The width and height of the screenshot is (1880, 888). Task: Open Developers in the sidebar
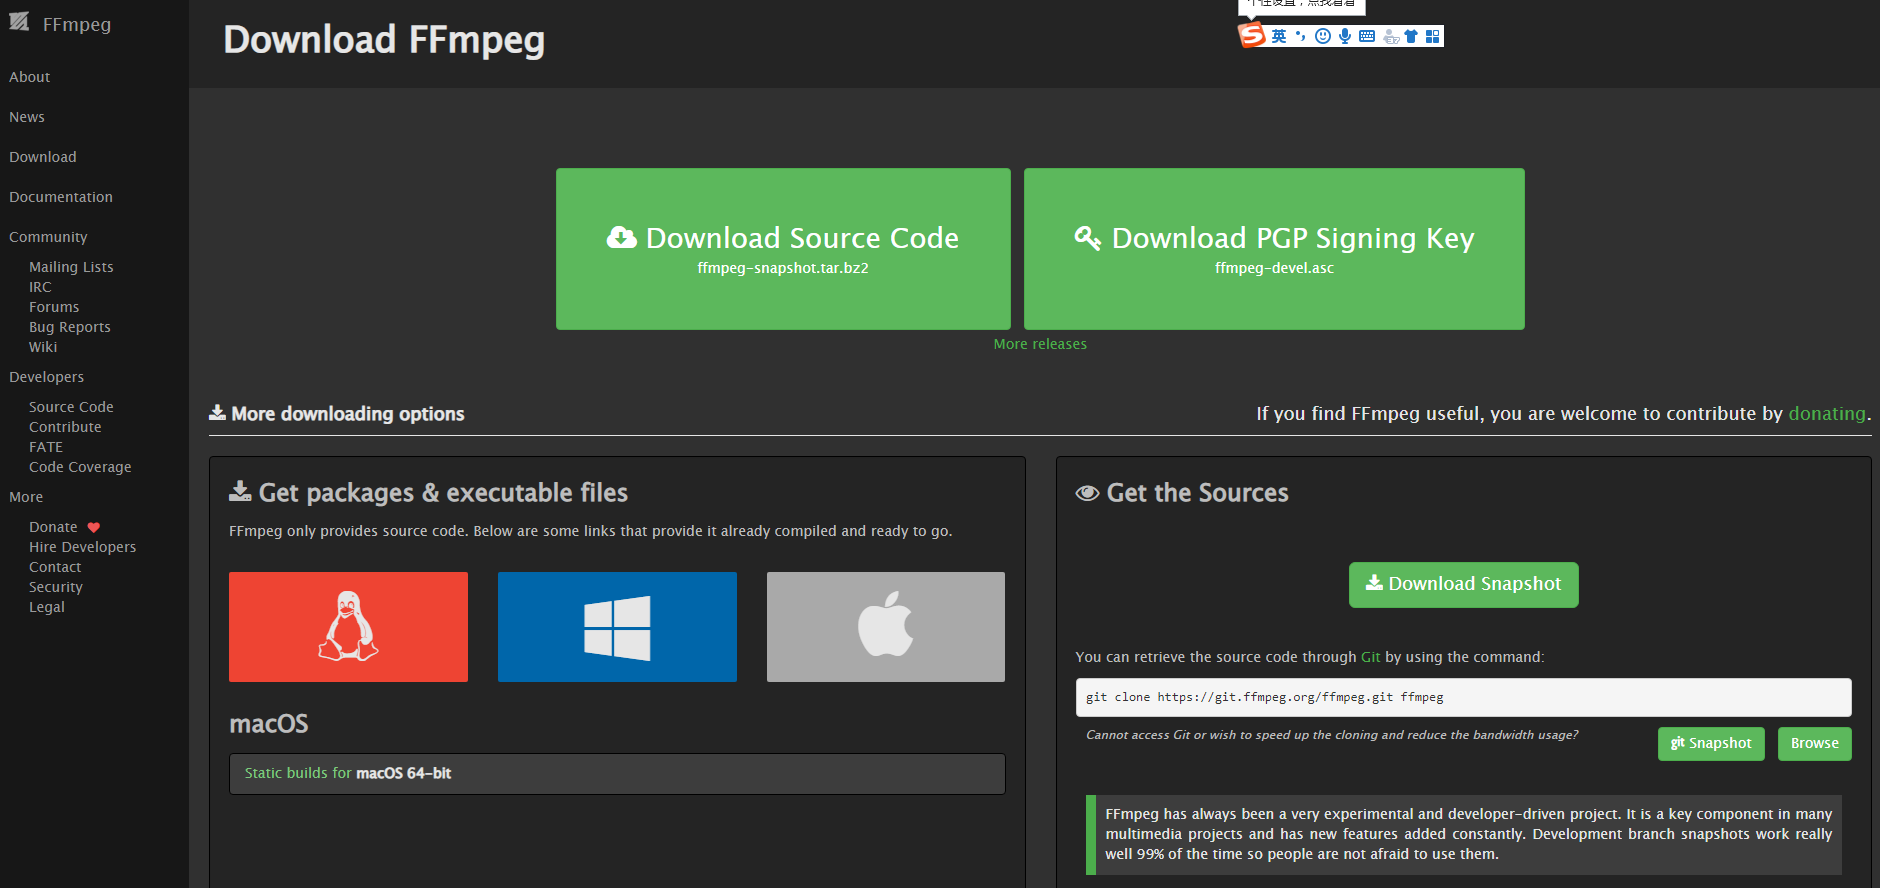tap(47, 377)
